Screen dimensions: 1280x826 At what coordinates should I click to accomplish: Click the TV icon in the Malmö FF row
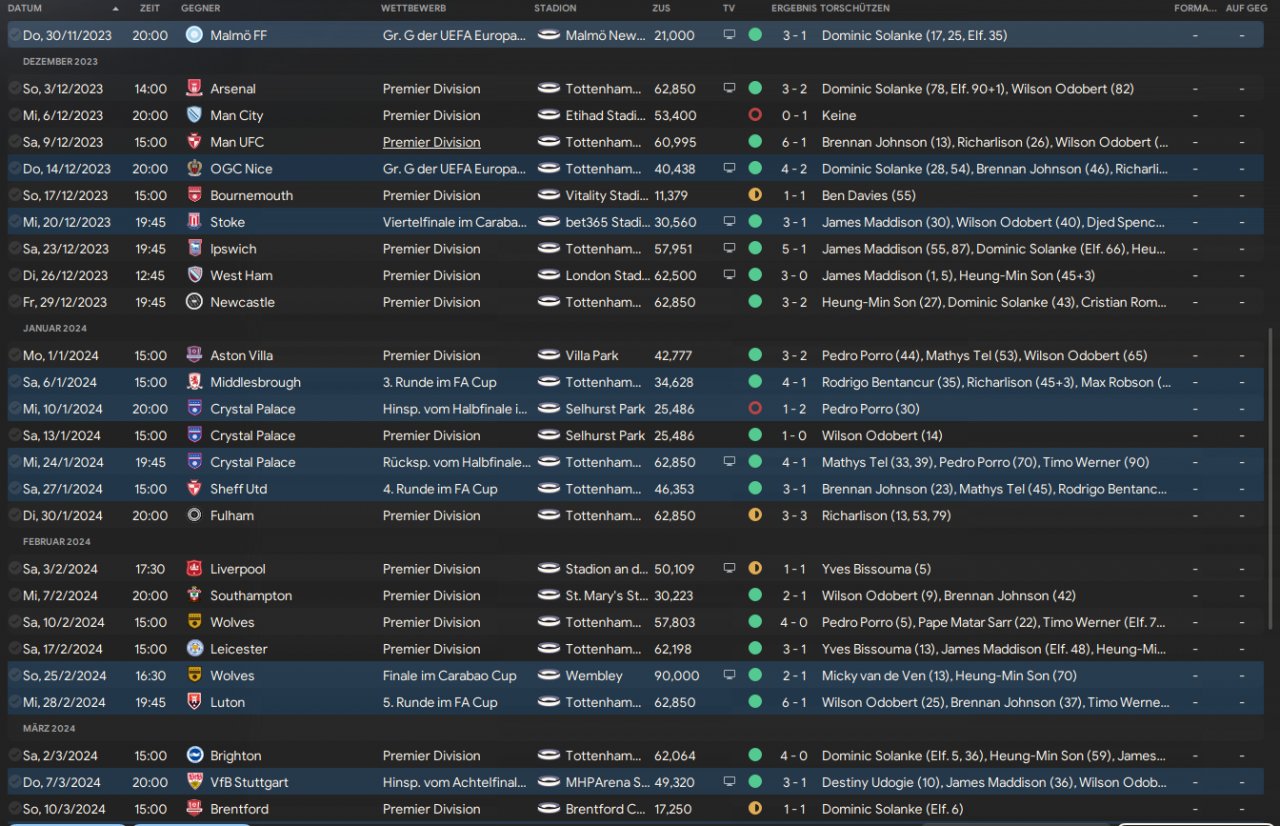click(x=729, y=35)
